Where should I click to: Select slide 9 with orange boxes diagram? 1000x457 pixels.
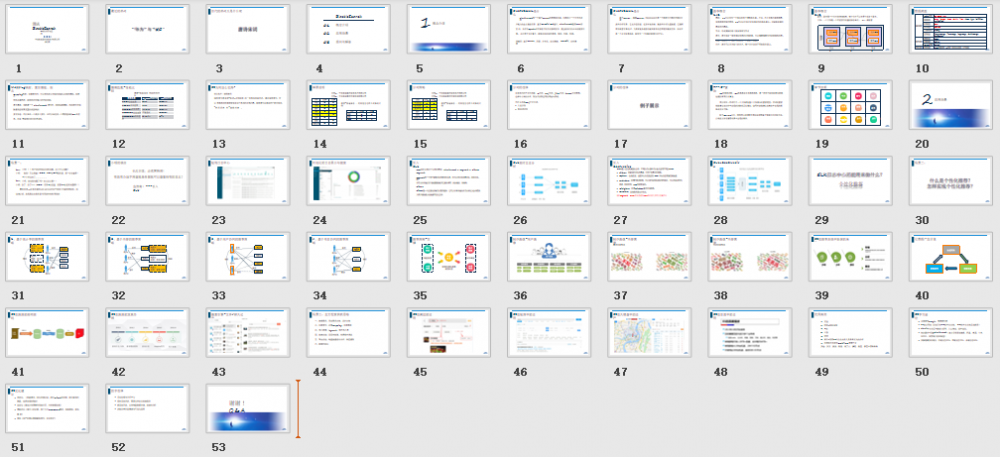coord(851,29)
